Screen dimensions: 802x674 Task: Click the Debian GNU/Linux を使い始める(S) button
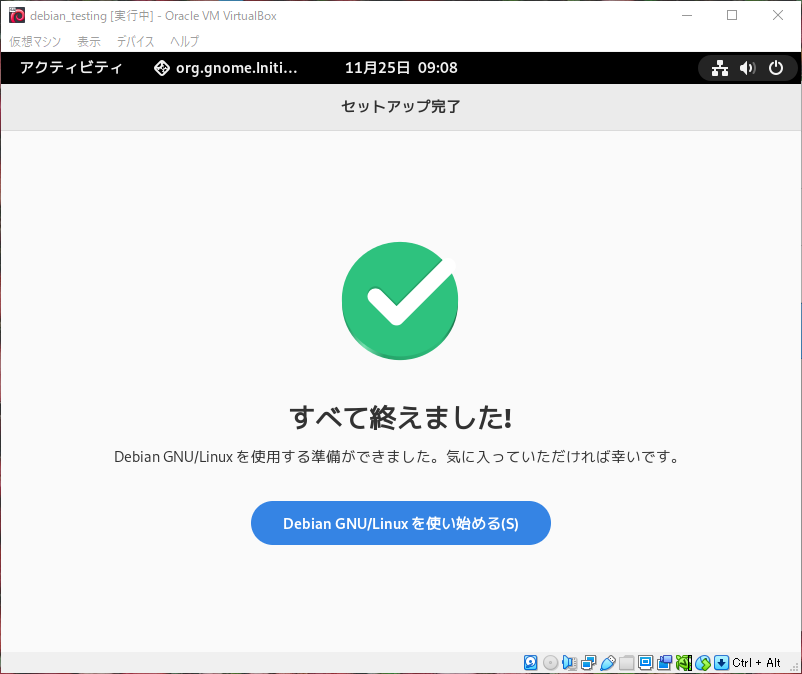tap(400, 523)
